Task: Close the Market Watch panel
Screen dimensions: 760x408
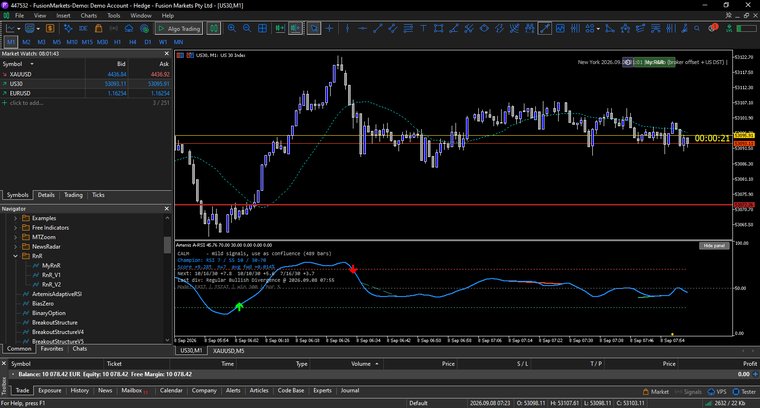Action: click(167, 54)
